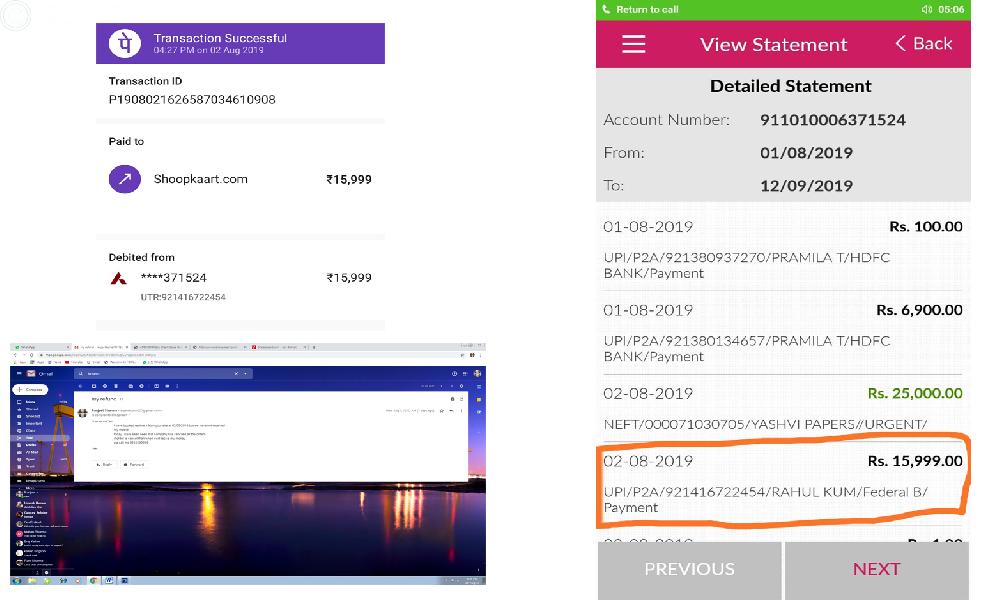Click the Gmail Compose button
Screen dimensions: 1000x600
point(30,389)
